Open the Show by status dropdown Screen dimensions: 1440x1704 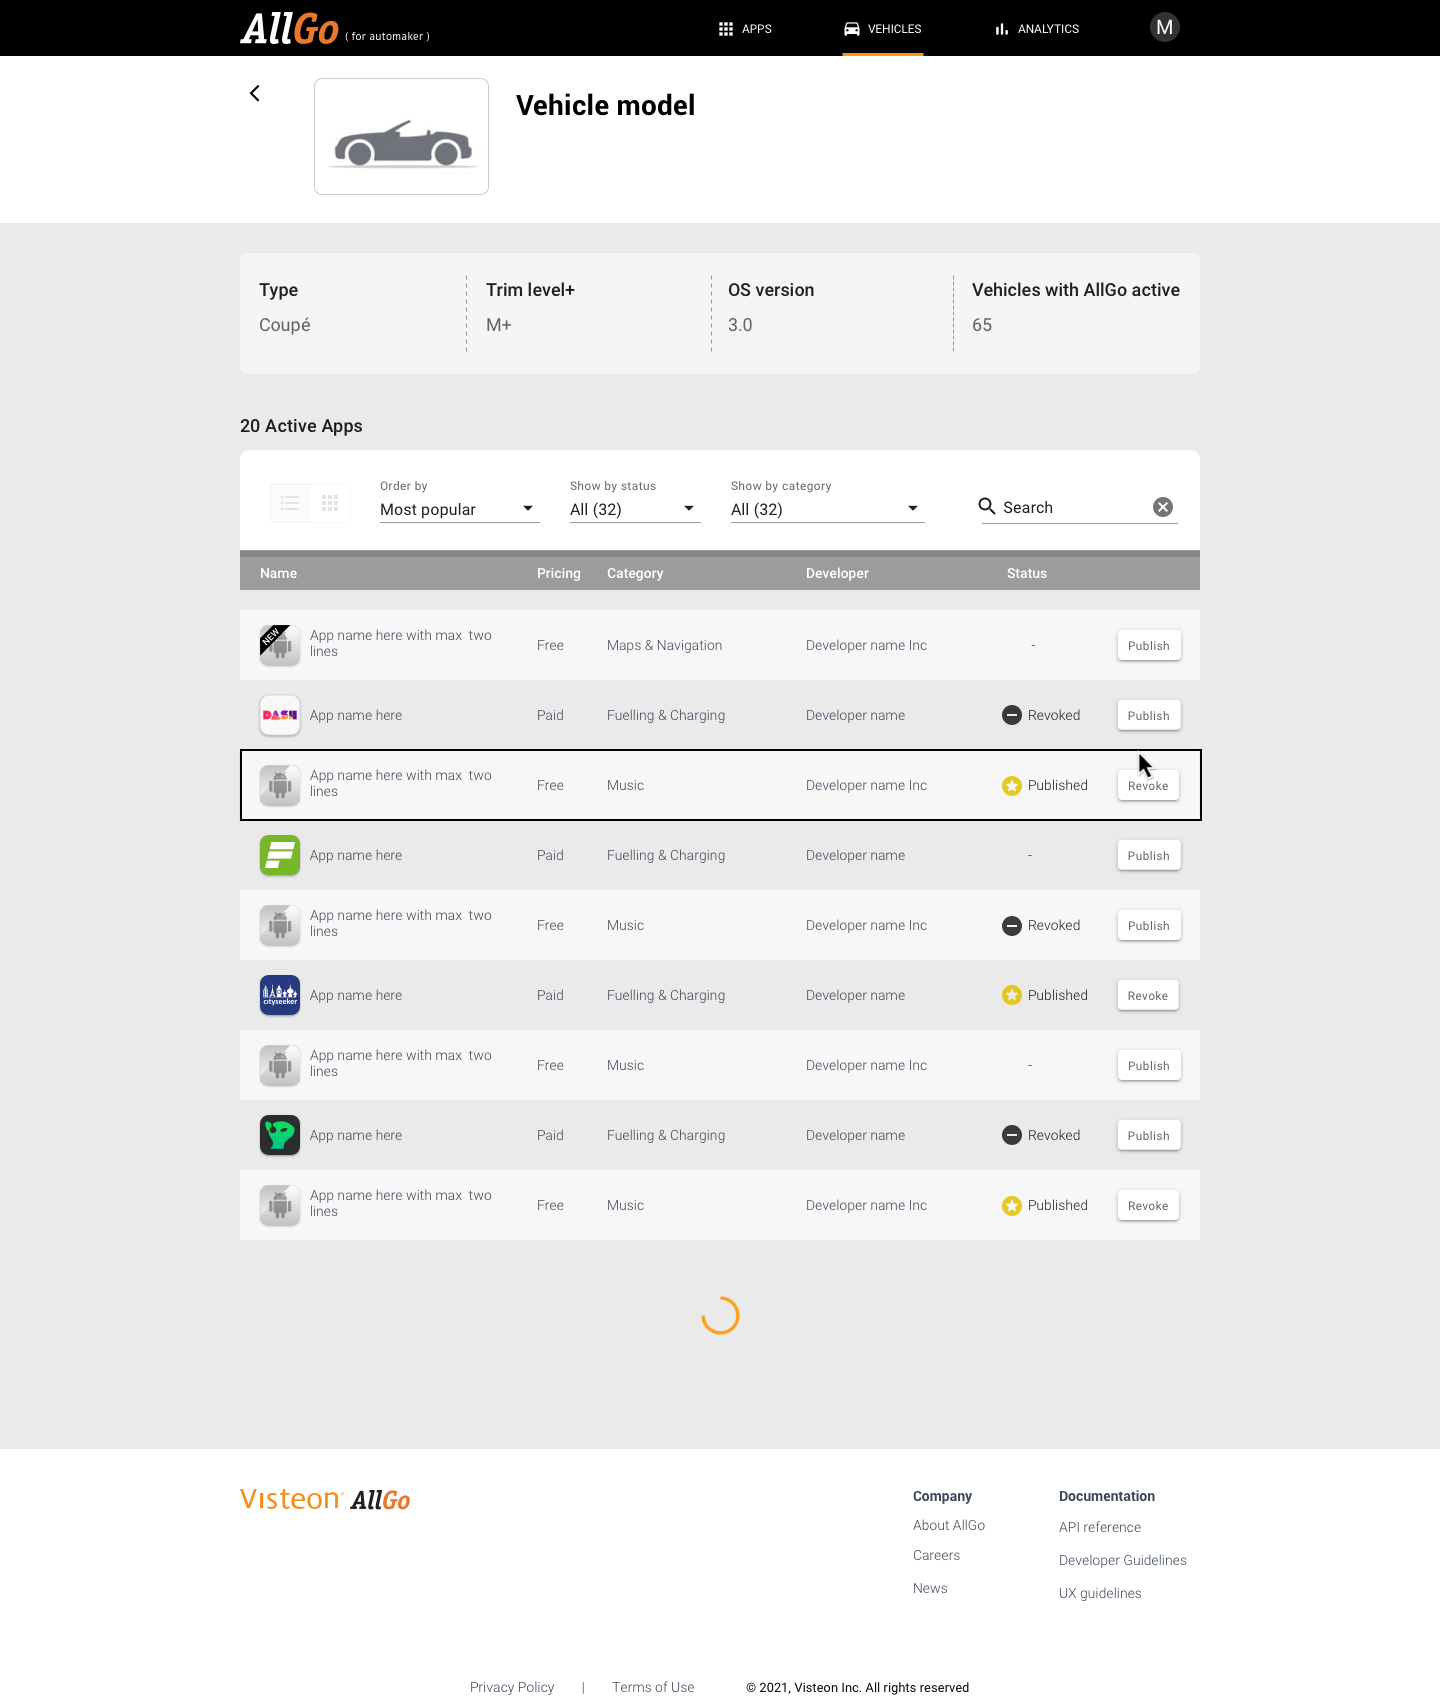pos(635,509)
